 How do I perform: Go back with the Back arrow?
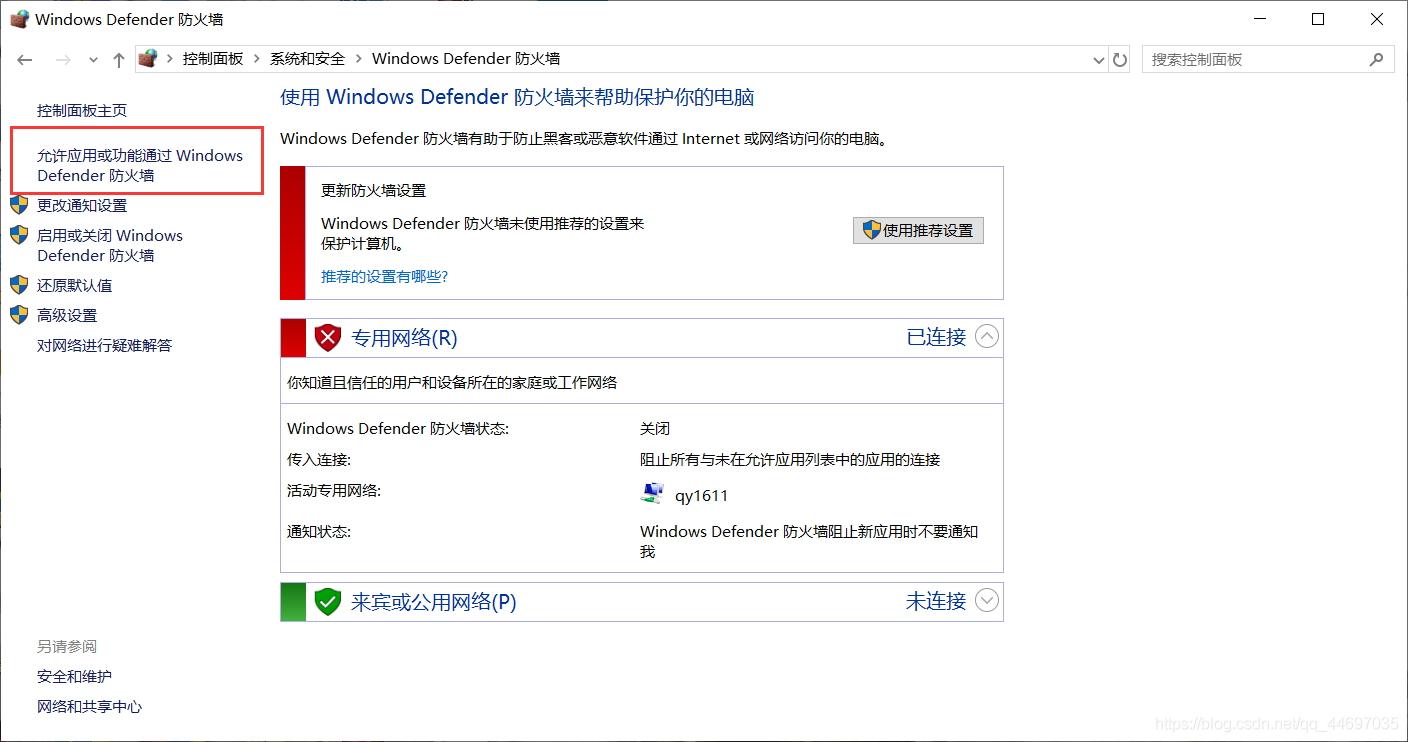[x=25, y=60]
